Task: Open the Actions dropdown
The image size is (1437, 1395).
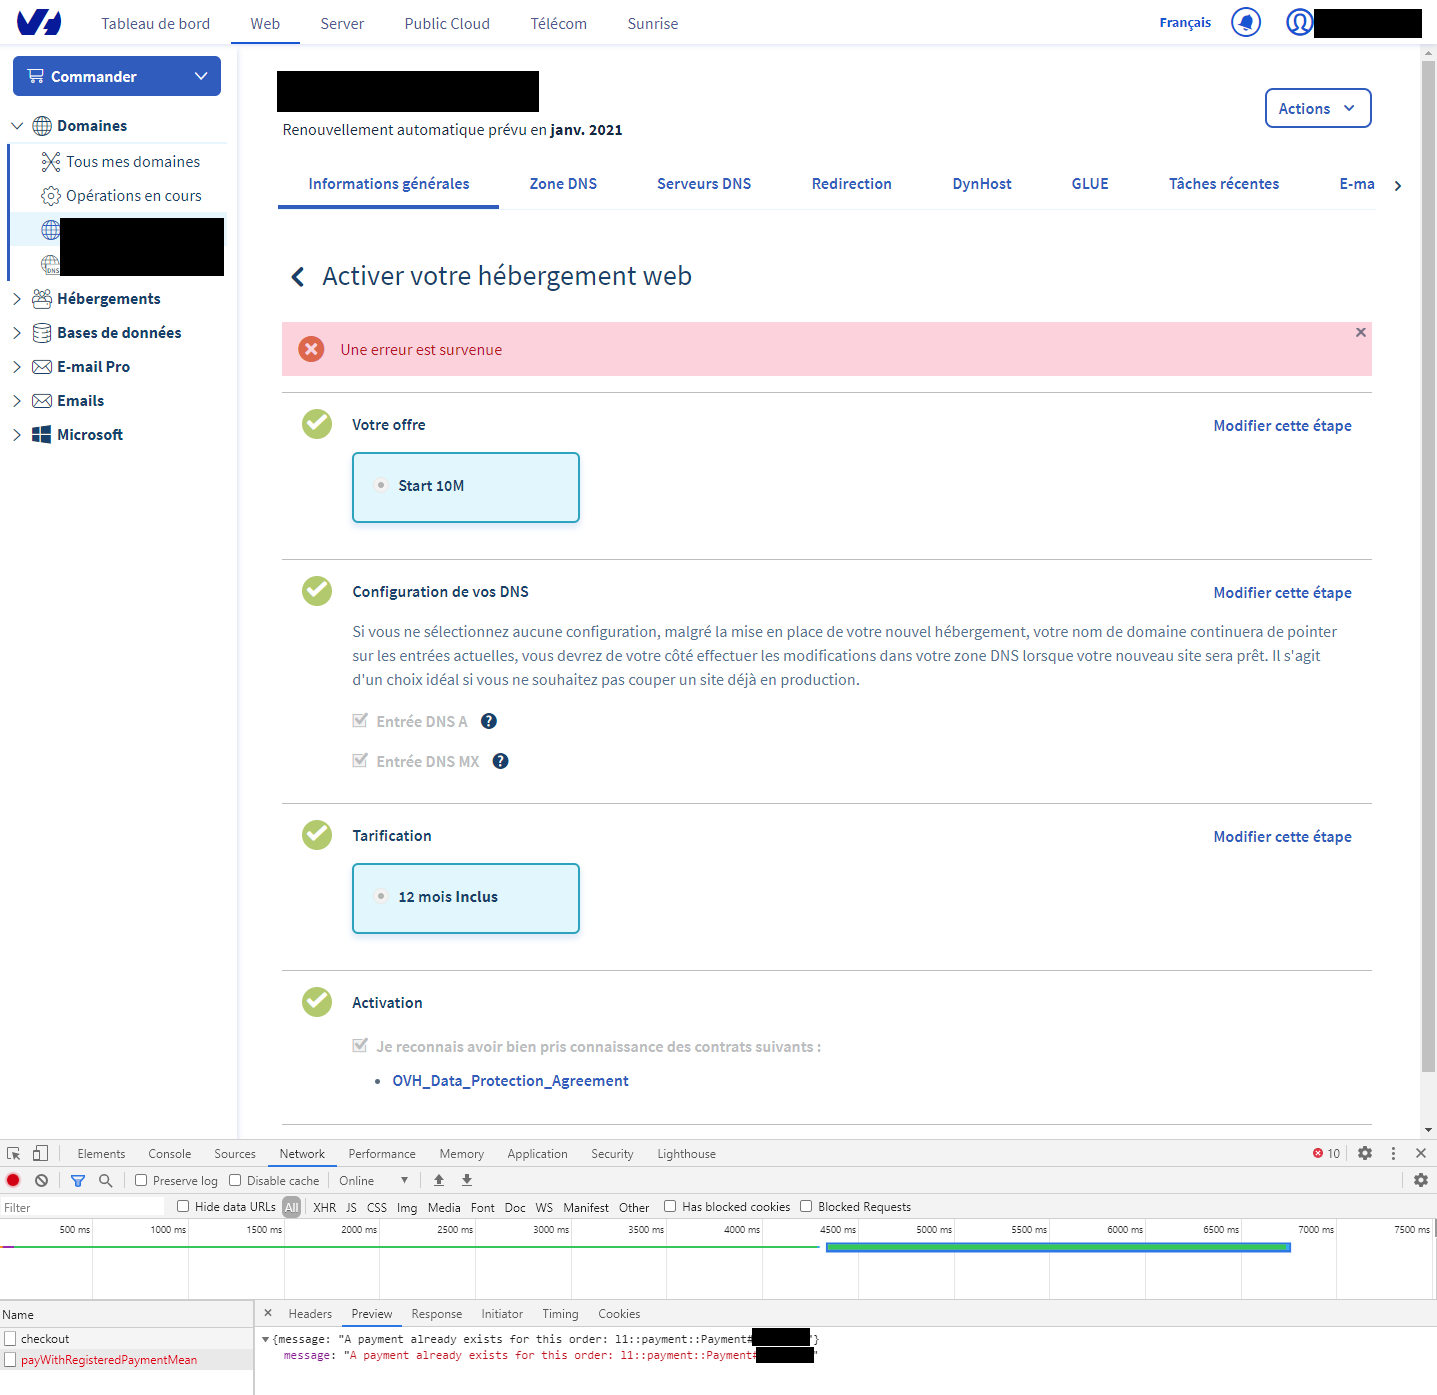Action: [1317, 109]
